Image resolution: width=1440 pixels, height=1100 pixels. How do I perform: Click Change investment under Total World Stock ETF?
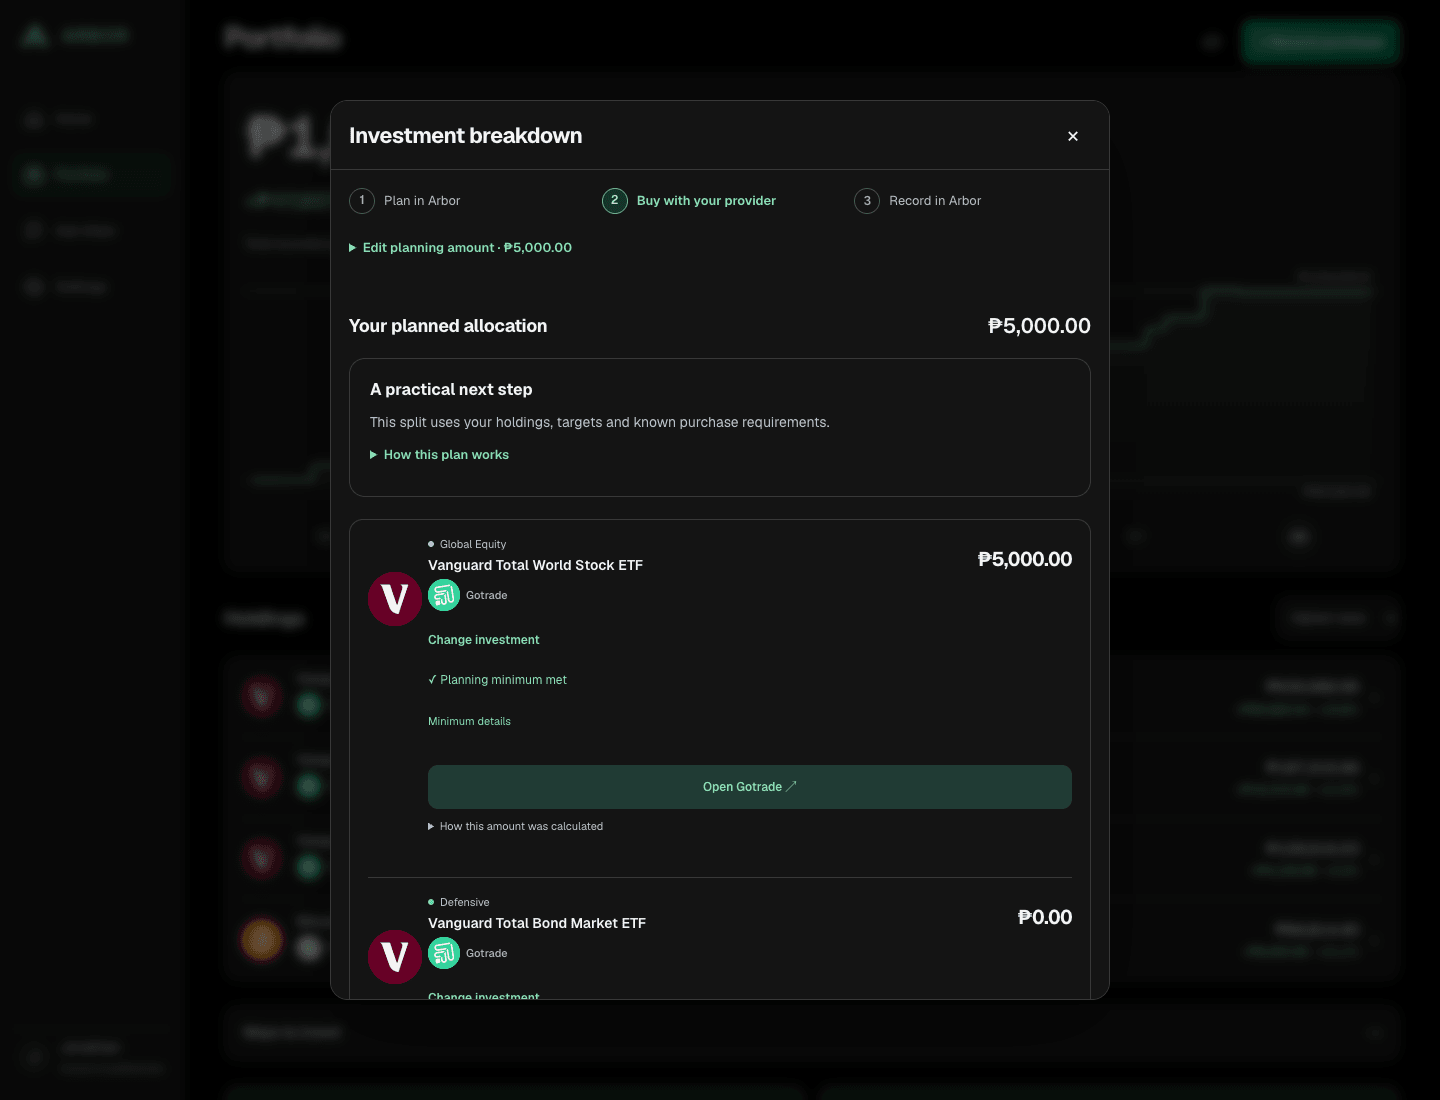click(x=484, y=640)
